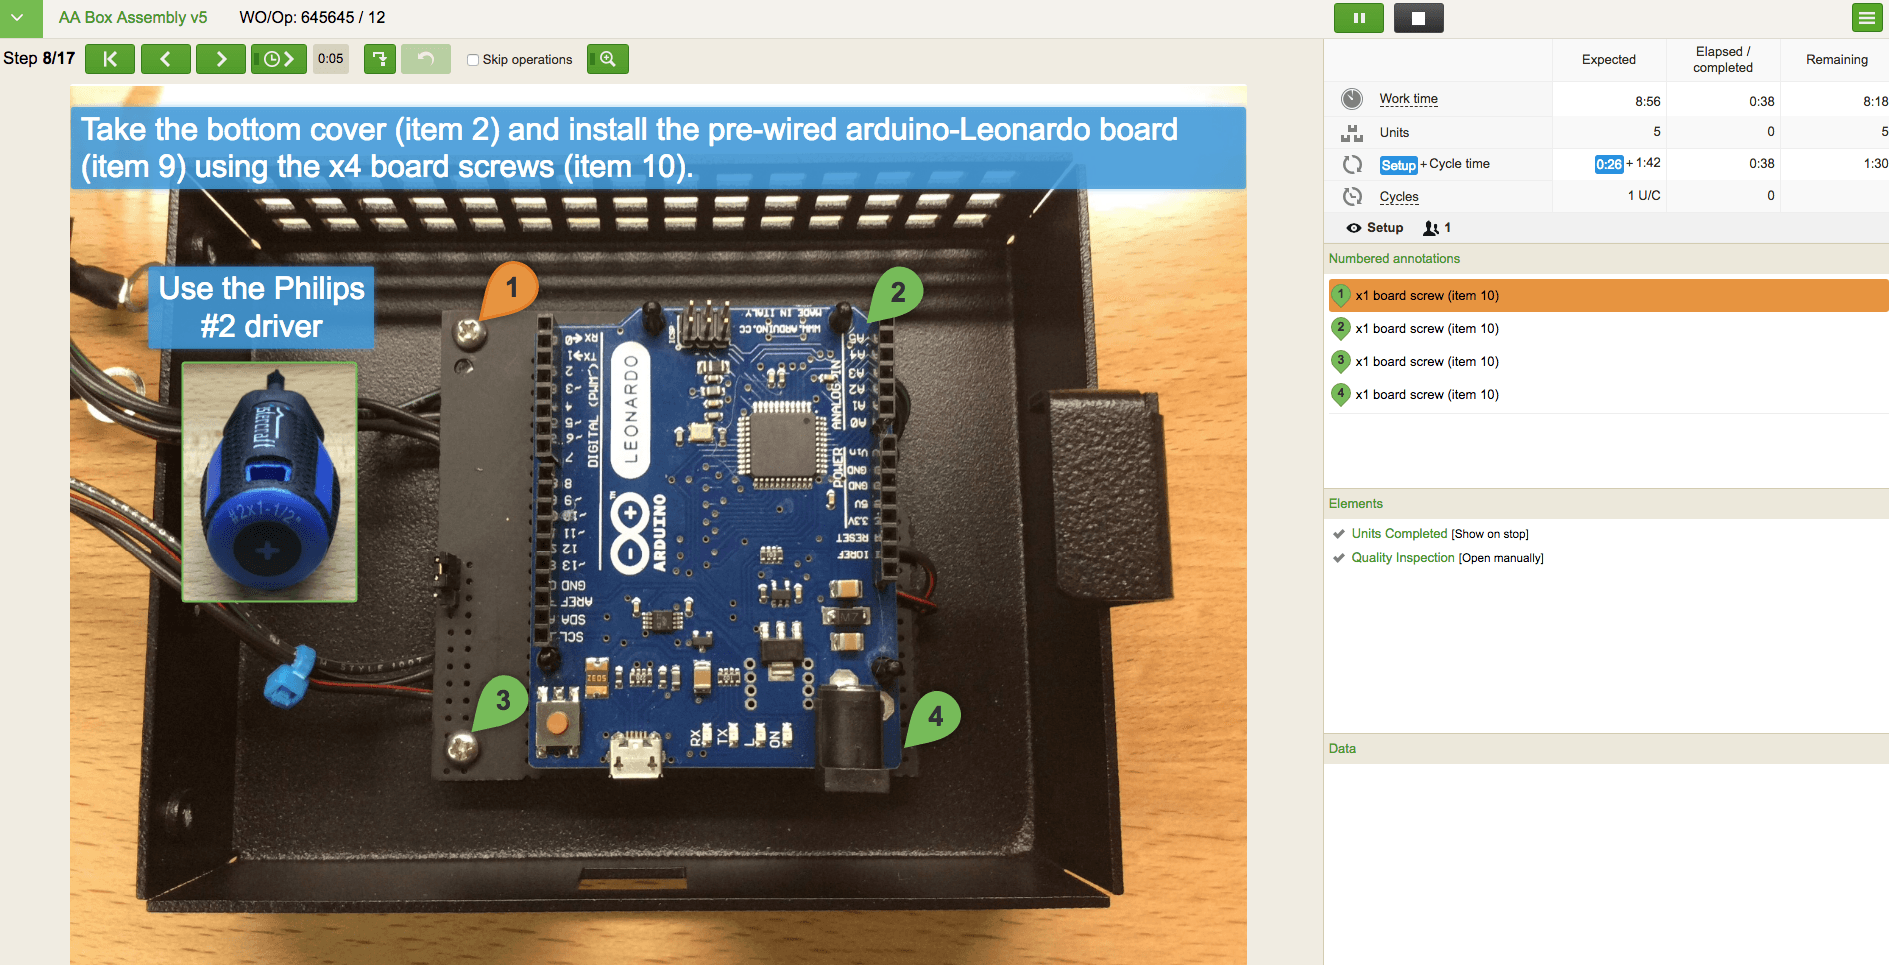Click green marker 3 on the photo

pos(502,701)
